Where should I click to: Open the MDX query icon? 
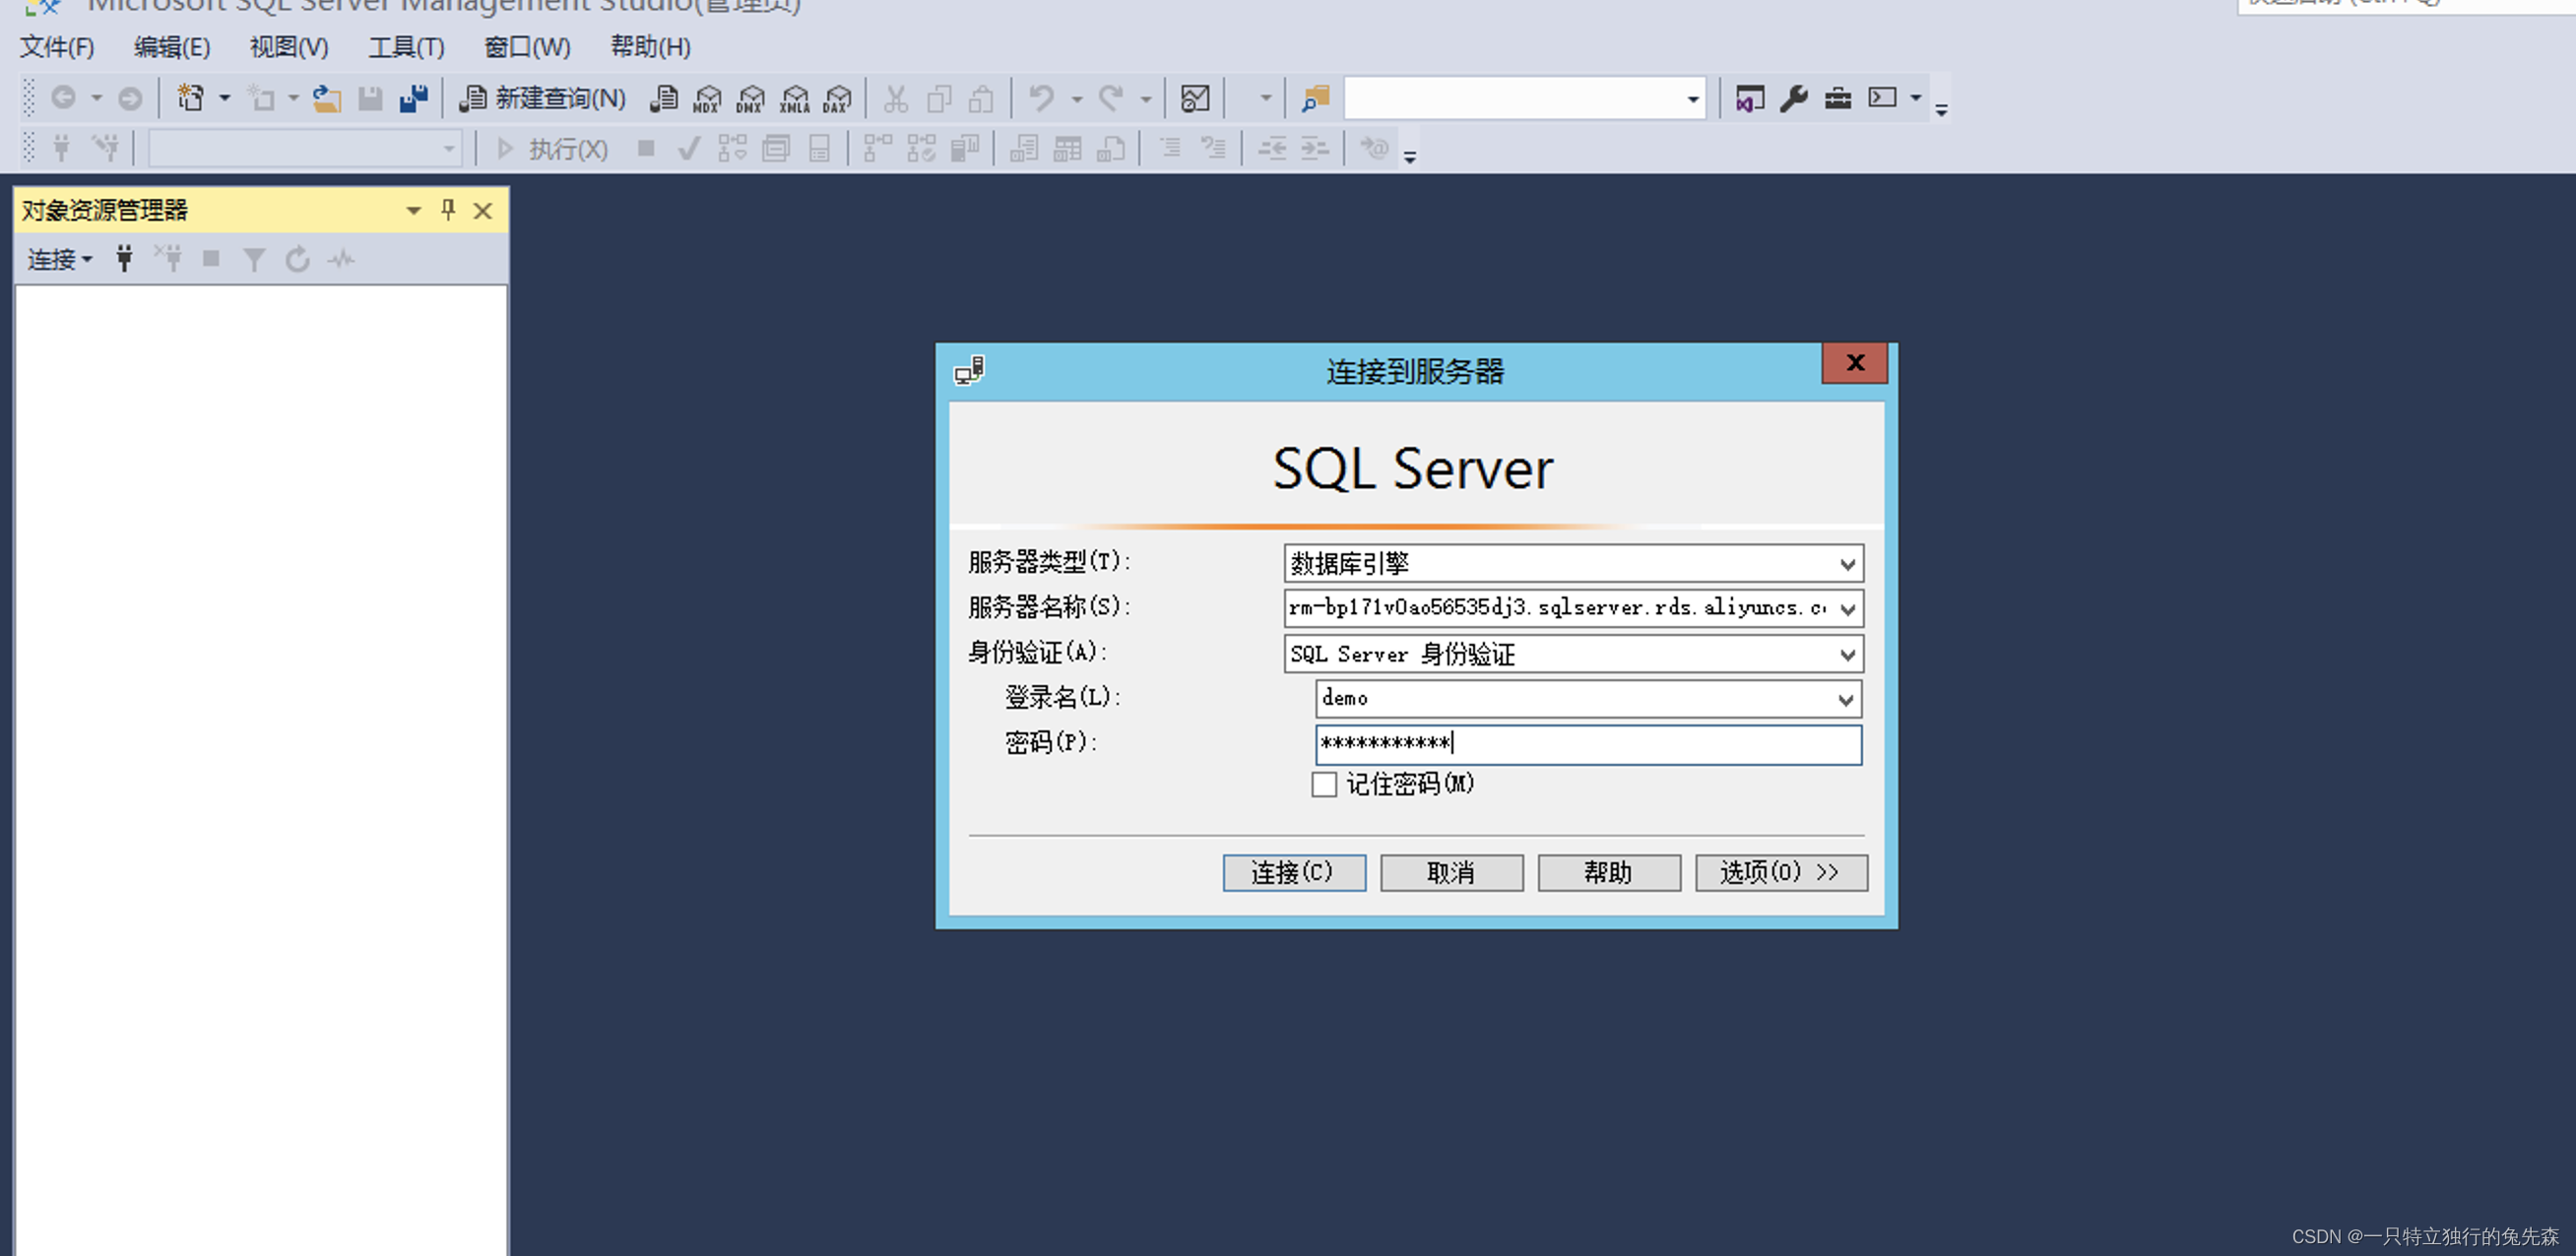coord(707,98)
